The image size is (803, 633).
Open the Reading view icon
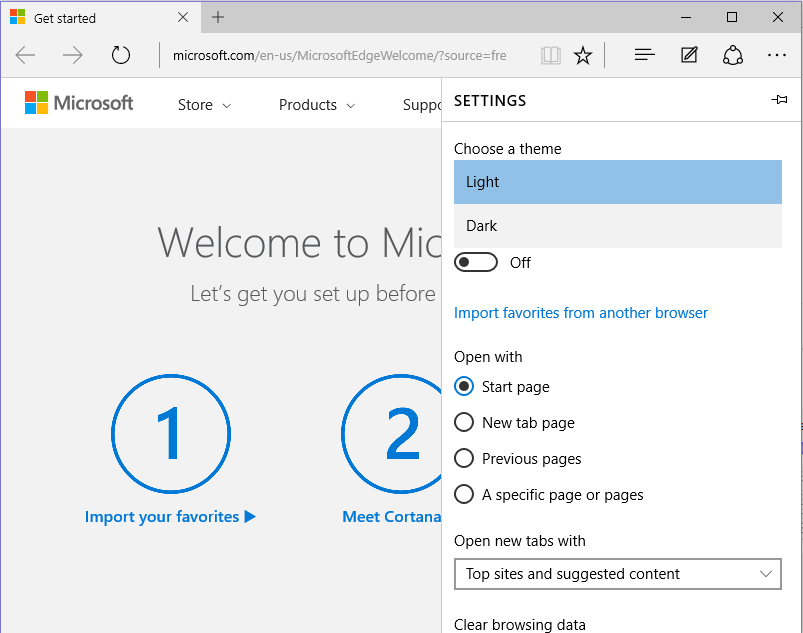pyautogui.click(x=550, y=55)
